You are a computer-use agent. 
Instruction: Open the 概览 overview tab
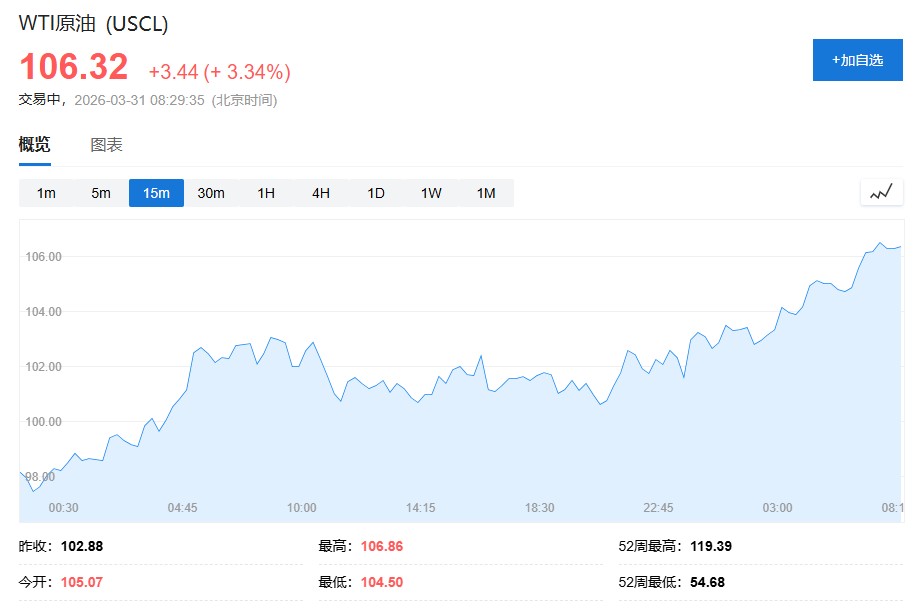[34, 144]
